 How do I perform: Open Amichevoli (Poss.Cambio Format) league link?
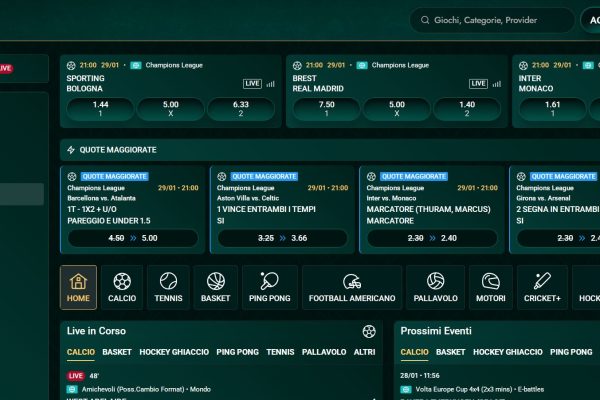pyautogui.click(x=146, y=389)
